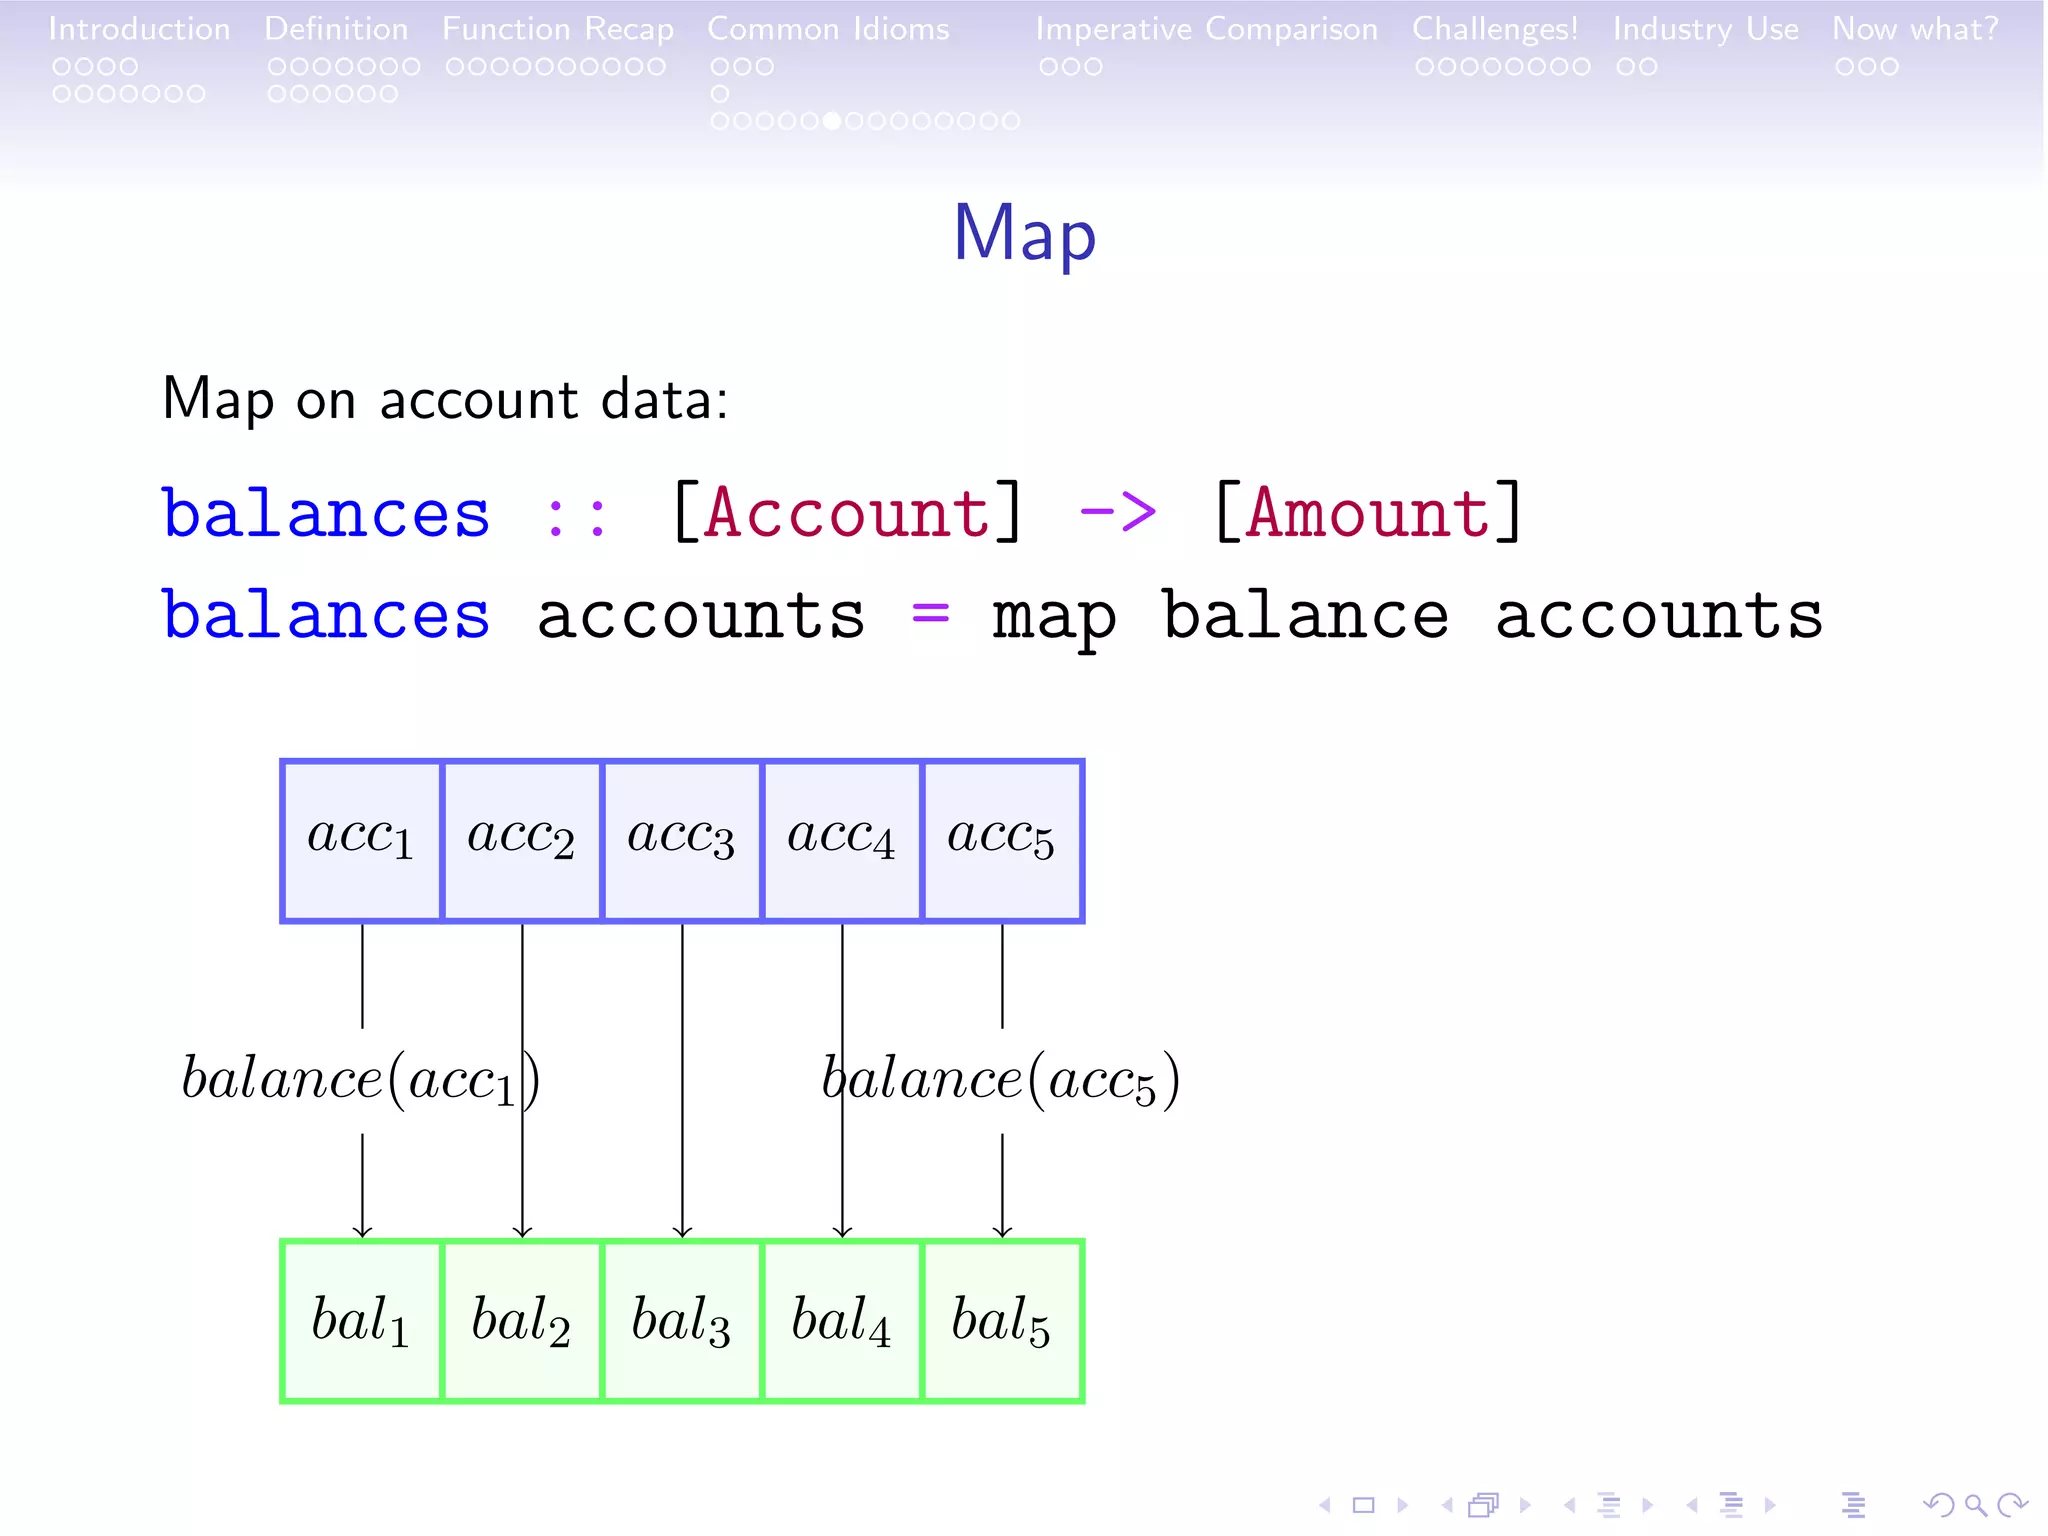Select first slide dot under Introduction
The height and width of the screenshot is (1536, 2048).
(x=62, y=67)
